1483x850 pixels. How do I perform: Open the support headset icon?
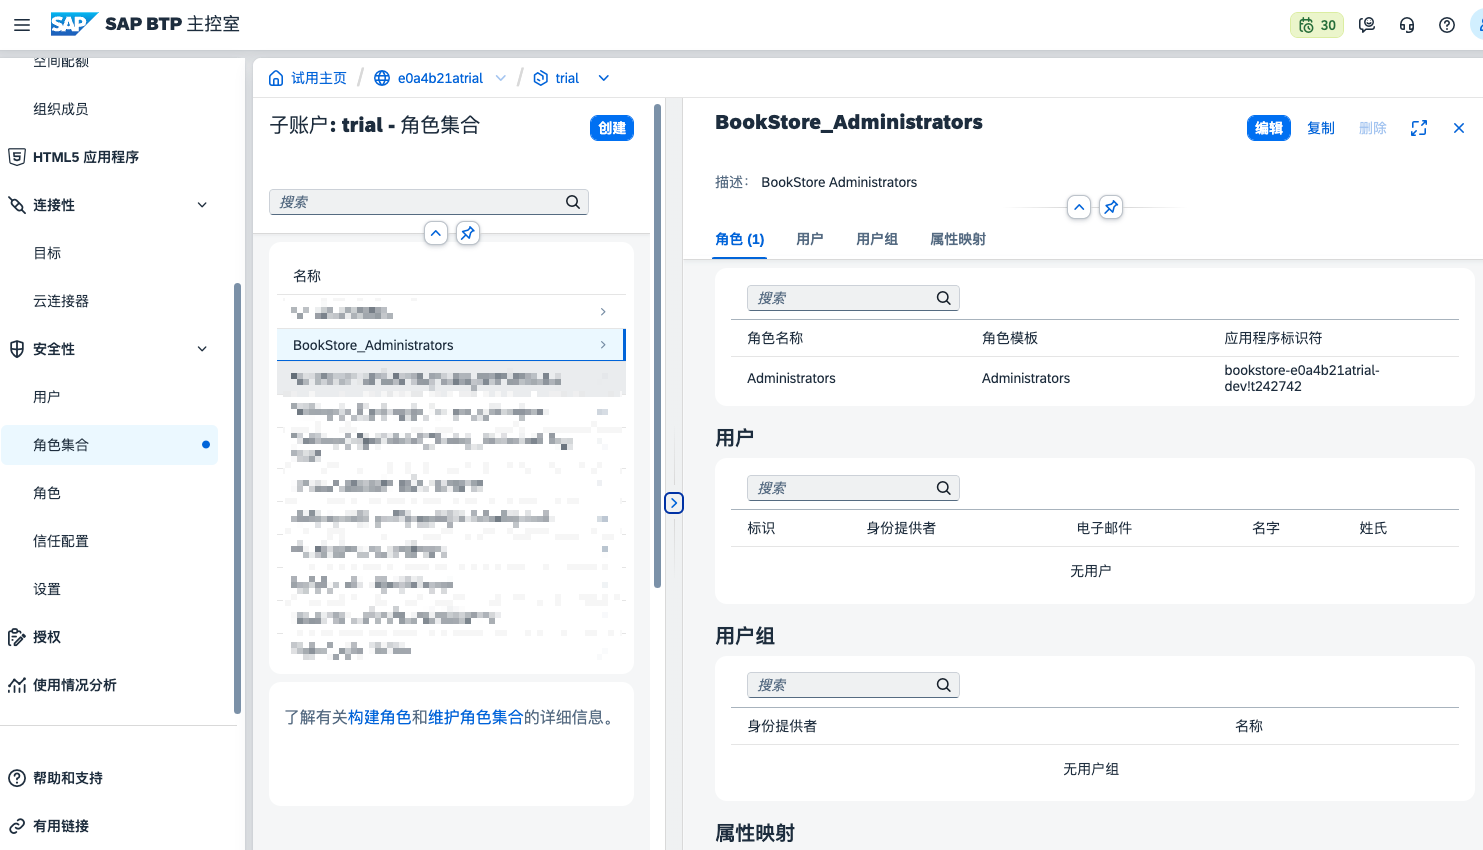[x=1407, y=25]
